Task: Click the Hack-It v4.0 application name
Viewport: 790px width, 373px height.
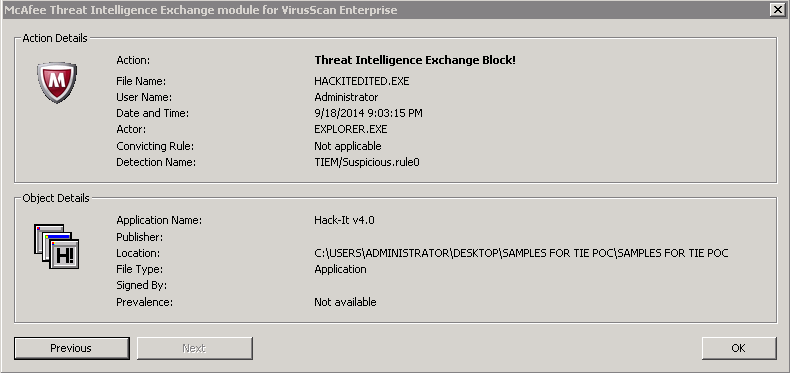Action: [344, 220]
